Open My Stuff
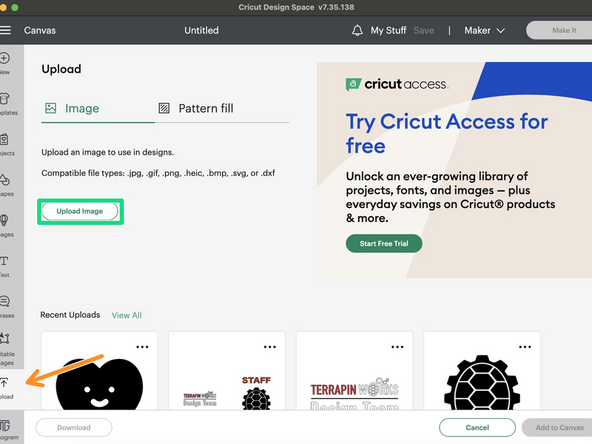Image resolution: width=592 pixels, height=444 pixels. tap(388, 31)
